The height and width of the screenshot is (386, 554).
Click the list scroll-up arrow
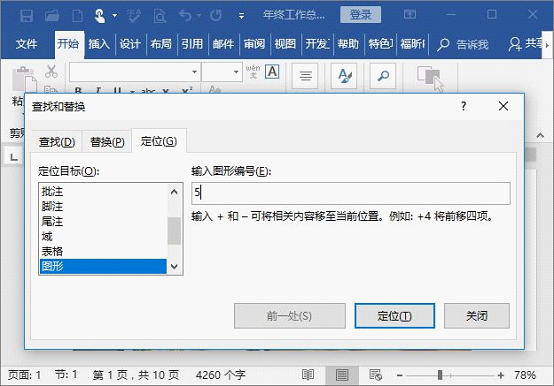[x=174, y=192]
